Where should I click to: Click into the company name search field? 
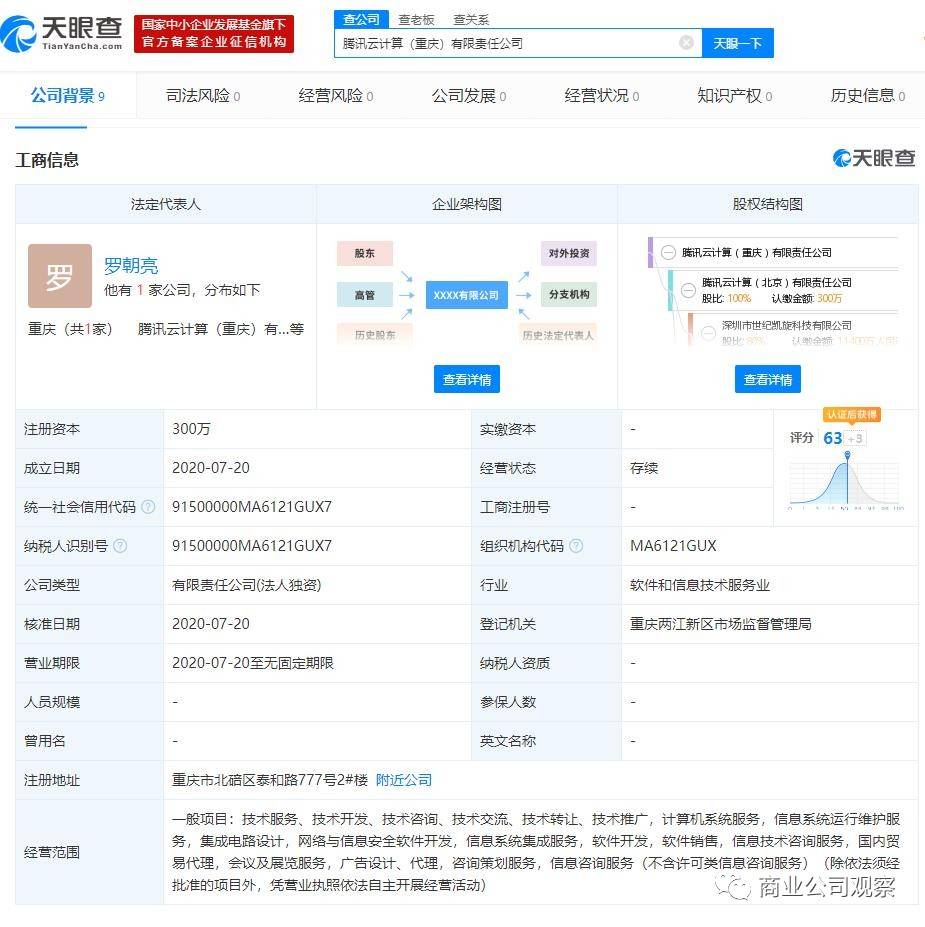click(x=505, y=43)
